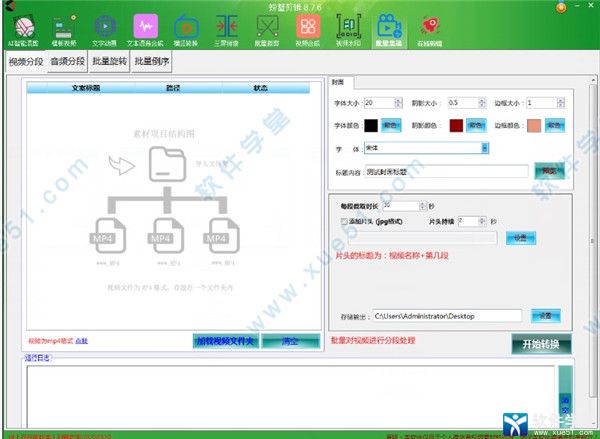Increase 片头持续 duration with up arrow
The width and height of the screenshot is (600, 439).
tap(482, 219)
